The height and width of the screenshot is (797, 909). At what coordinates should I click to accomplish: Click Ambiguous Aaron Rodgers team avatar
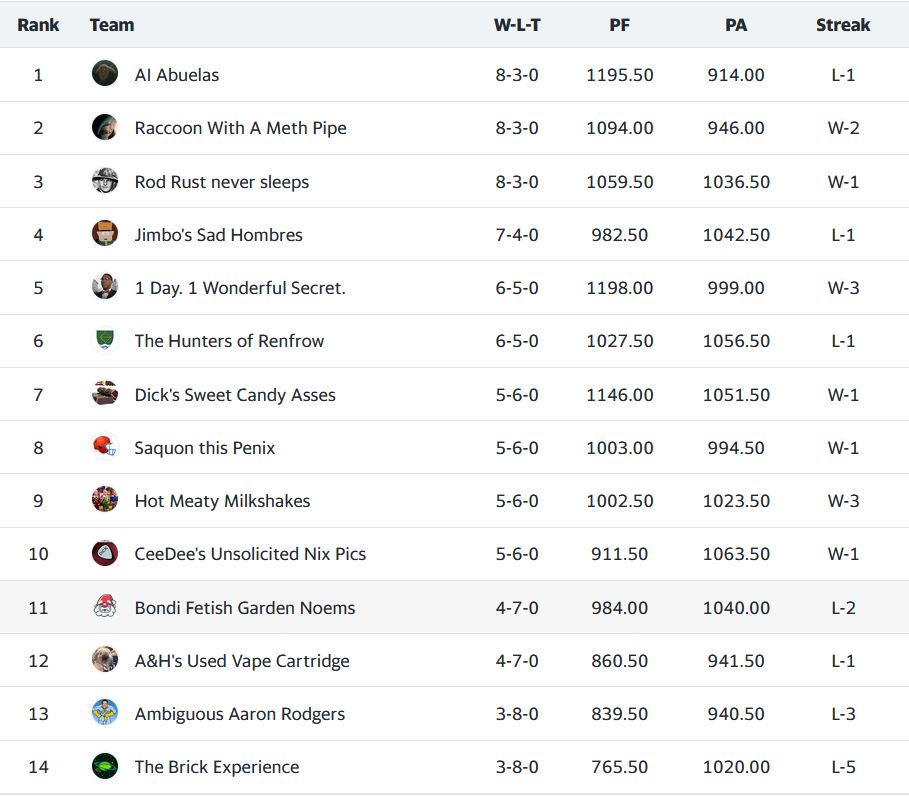coord(105,713)
